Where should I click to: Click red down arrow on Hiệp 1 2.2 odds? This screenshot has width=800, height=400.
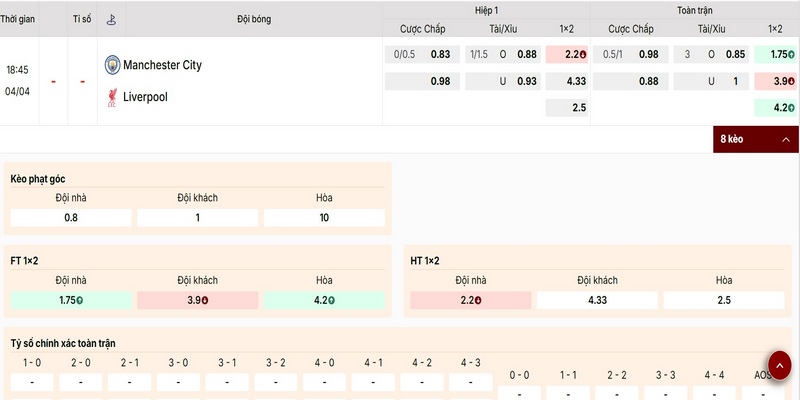tap(582, 55)
